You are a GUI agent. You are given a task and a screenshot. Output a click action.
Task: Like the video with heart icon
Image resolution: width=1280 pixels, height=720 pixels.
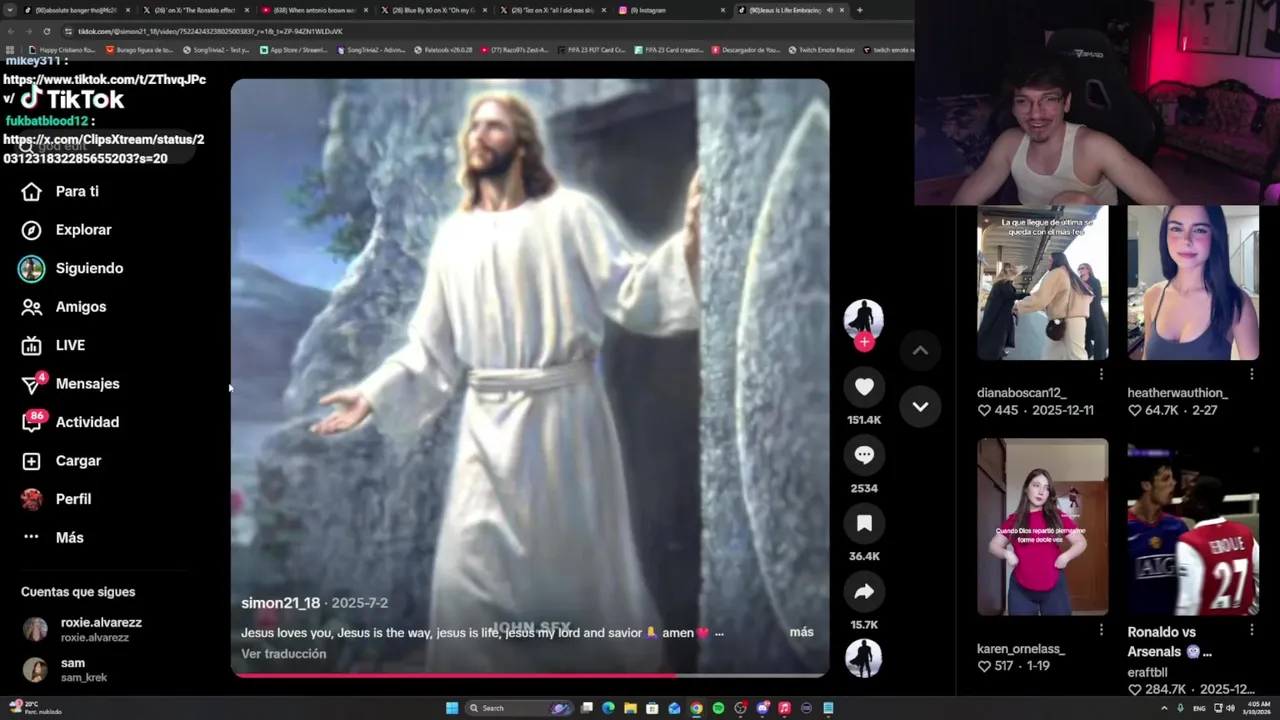tap(864, 387)
